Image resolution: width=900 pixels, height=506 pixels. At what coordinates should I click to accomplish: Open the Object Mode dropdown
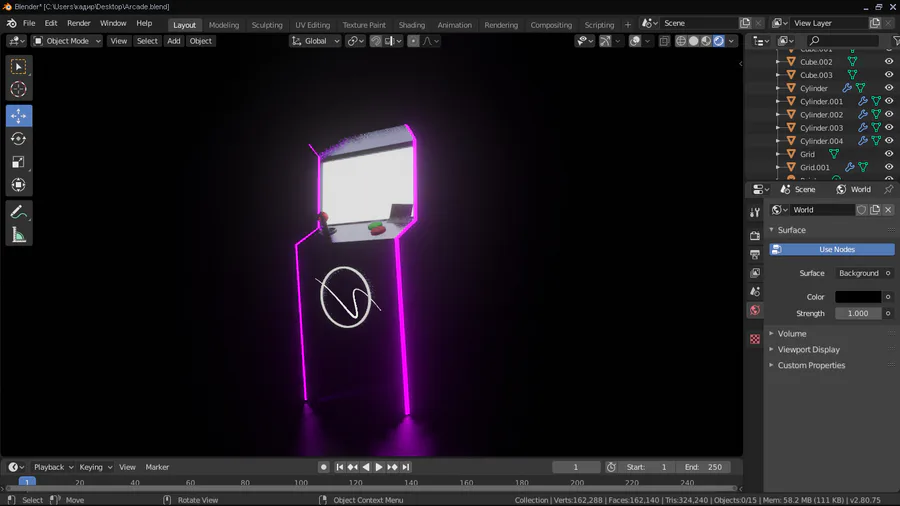click(x=67, y=41)
